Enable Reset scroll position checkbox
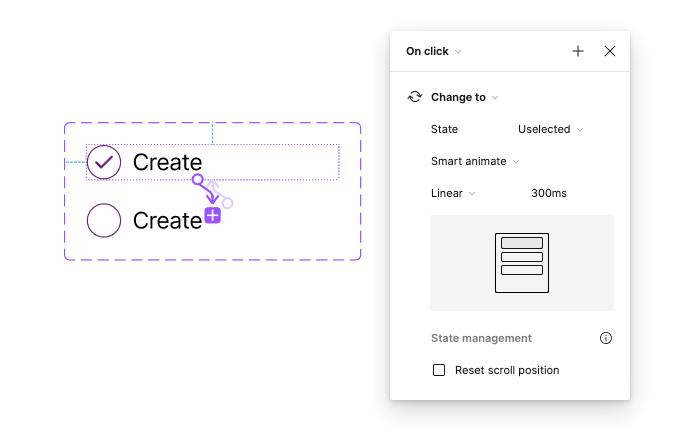The width and height of the screenshot is (693, 440). coord(439,370)
